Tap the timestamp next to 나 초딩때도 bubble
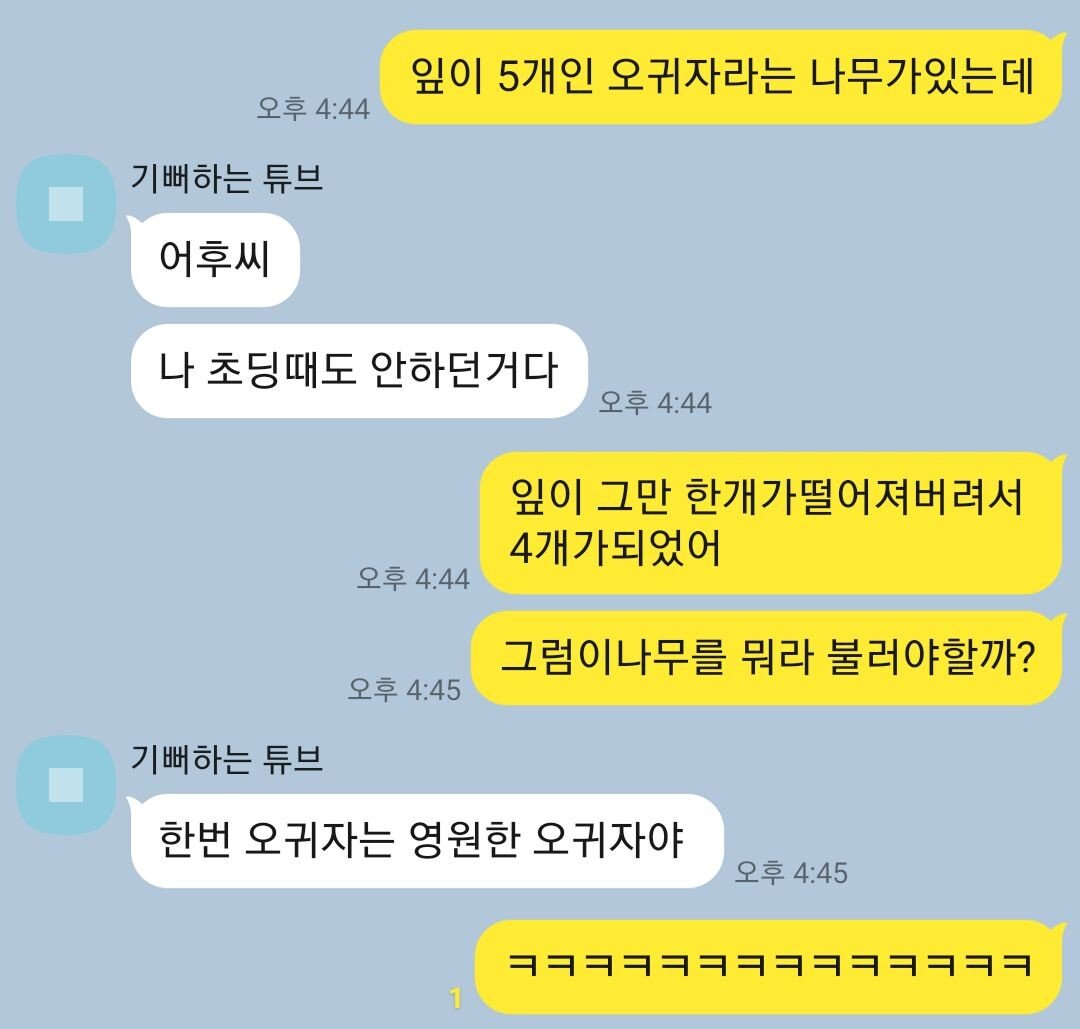The image size is (1080, 1029). [x=655, y=402]
